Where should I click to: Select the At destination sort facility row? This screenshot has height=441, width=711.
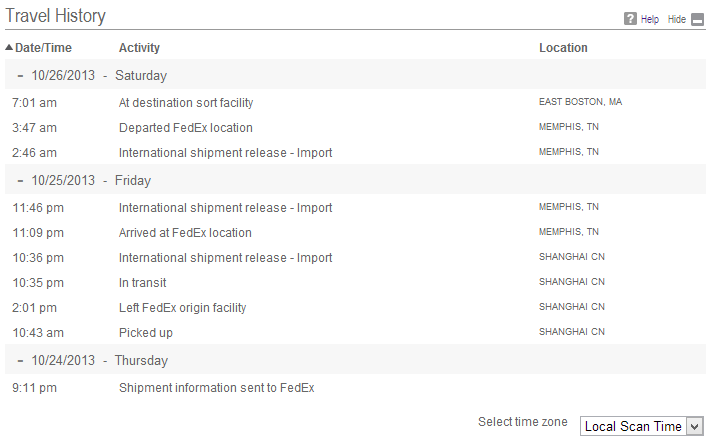[x=186, y=102]
